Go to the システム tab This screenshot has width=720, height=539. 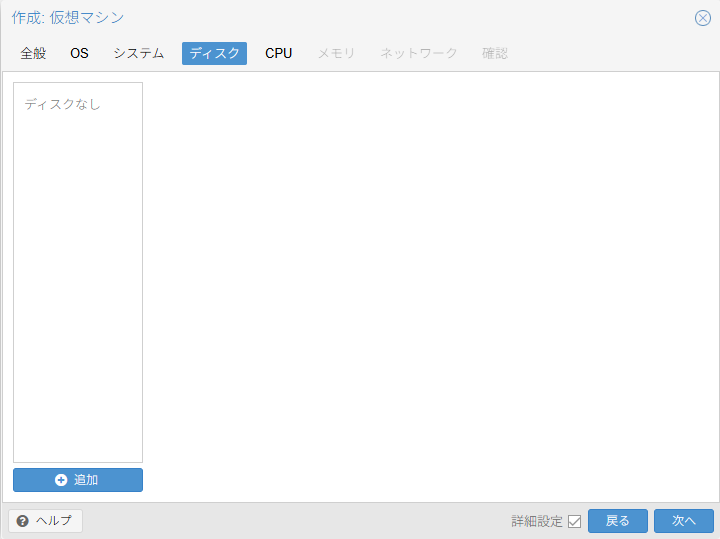click(139, 53)
